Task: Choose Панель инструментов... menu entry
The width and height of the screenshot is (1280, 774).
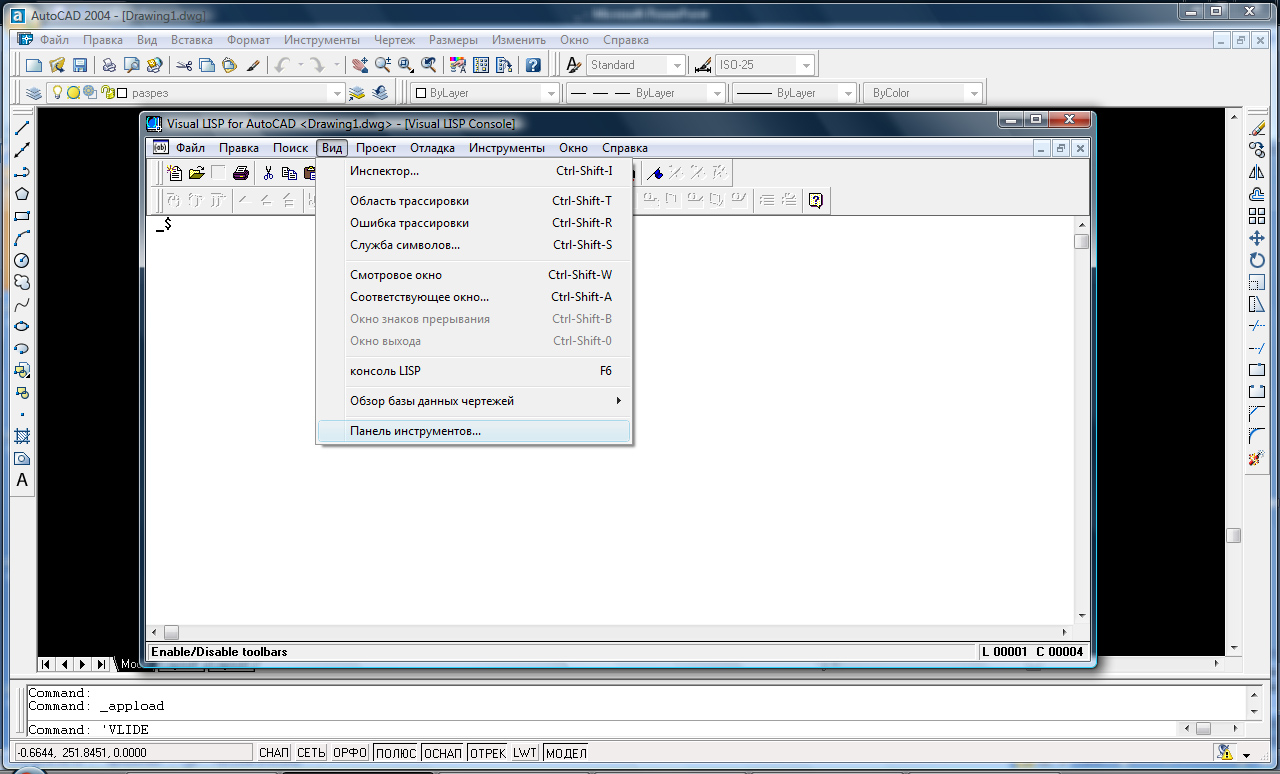Action: pyautogui.click(x=475, y=431)
